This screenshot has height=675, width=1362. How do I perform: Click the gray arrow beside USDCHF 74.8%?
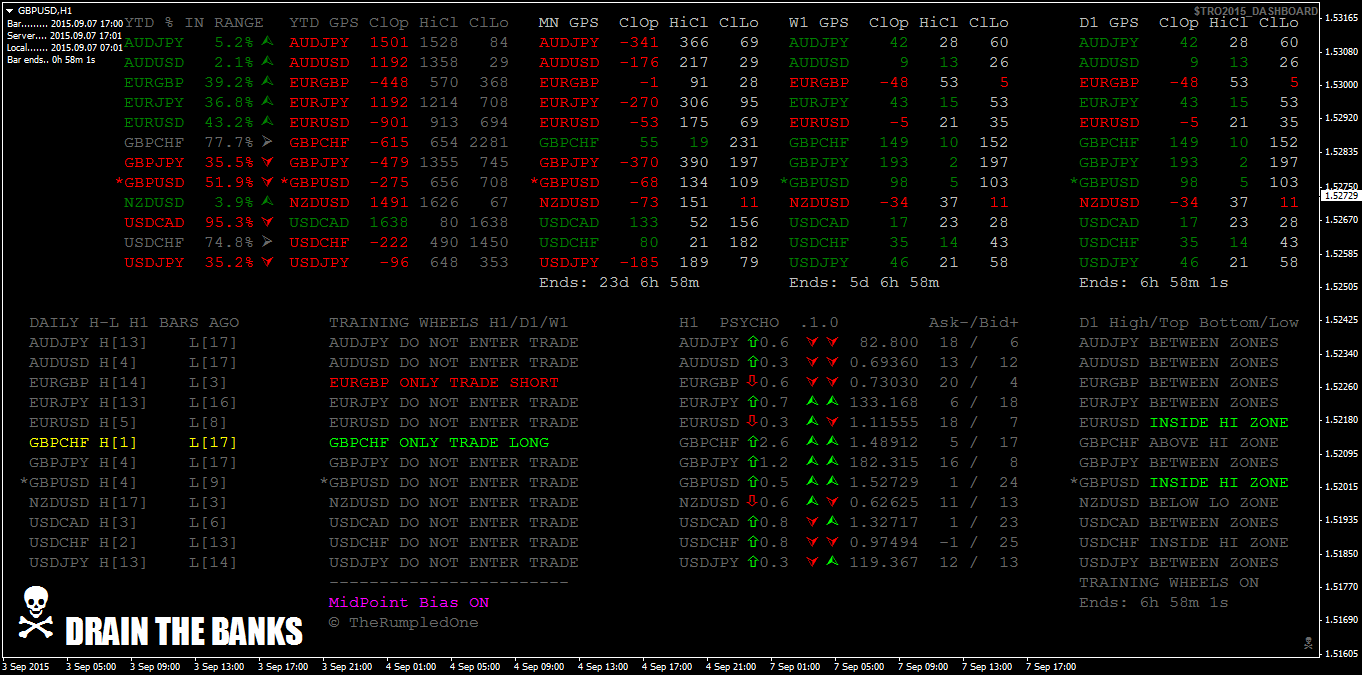click(x=267, y=242)
